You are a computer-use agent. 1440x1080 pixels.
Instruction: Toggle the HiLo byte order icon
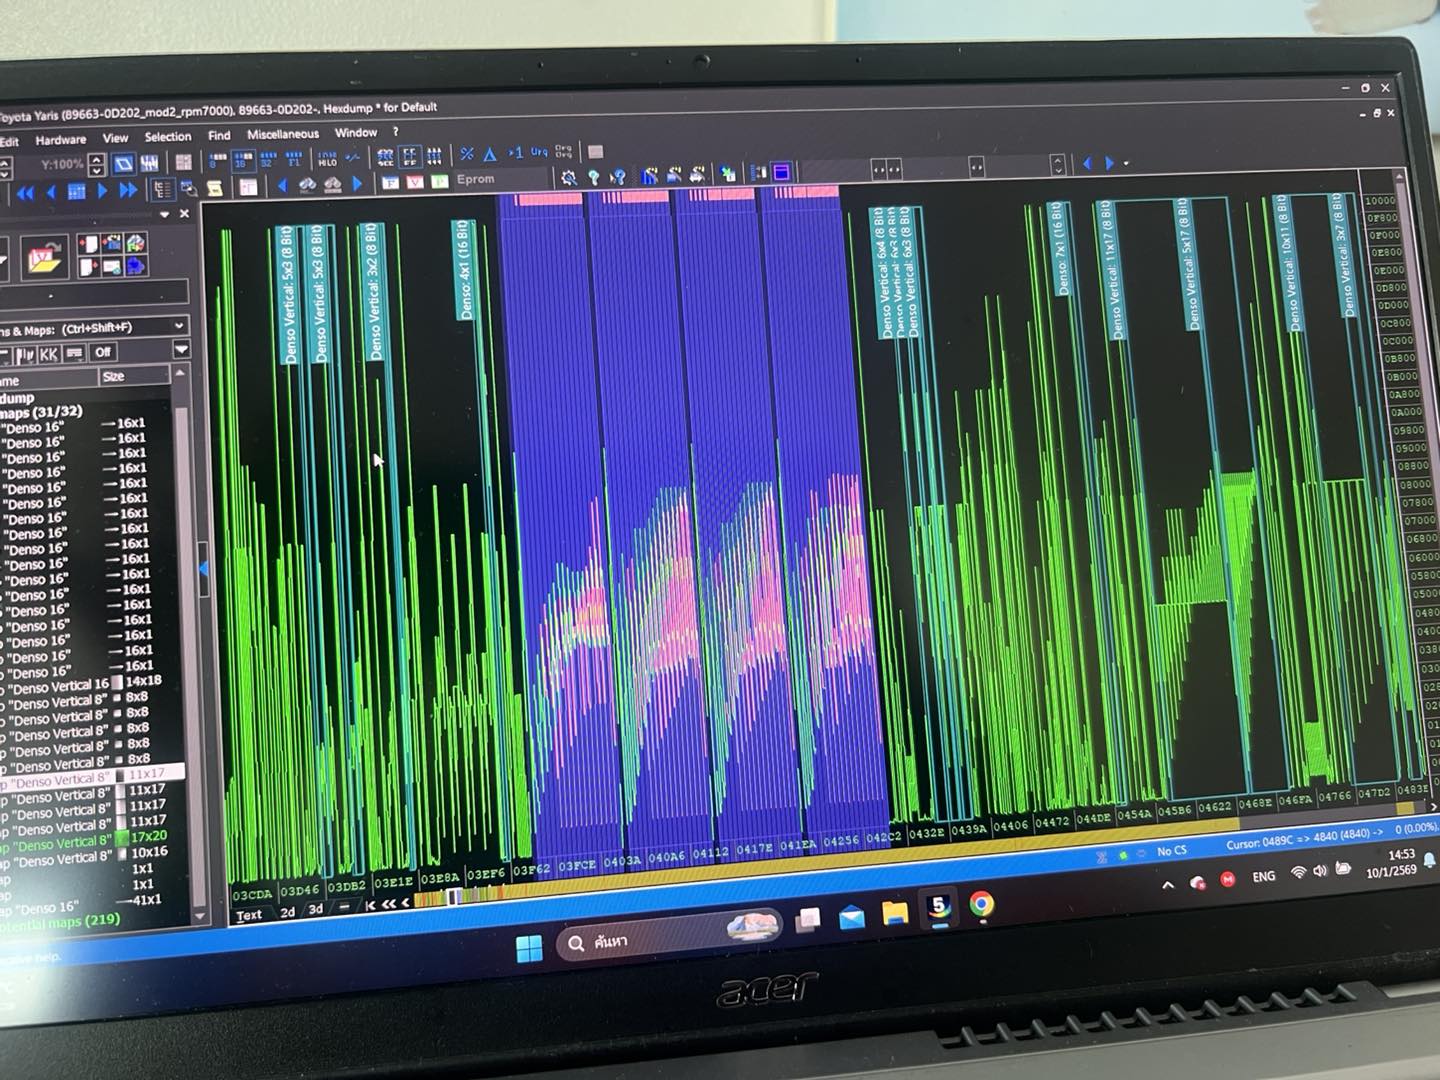tap(326, 159)
